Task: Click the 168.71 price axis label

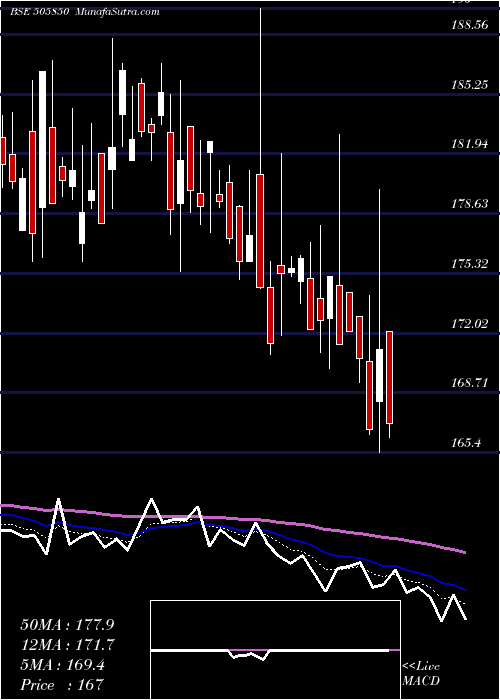Action: coord(469,383)
